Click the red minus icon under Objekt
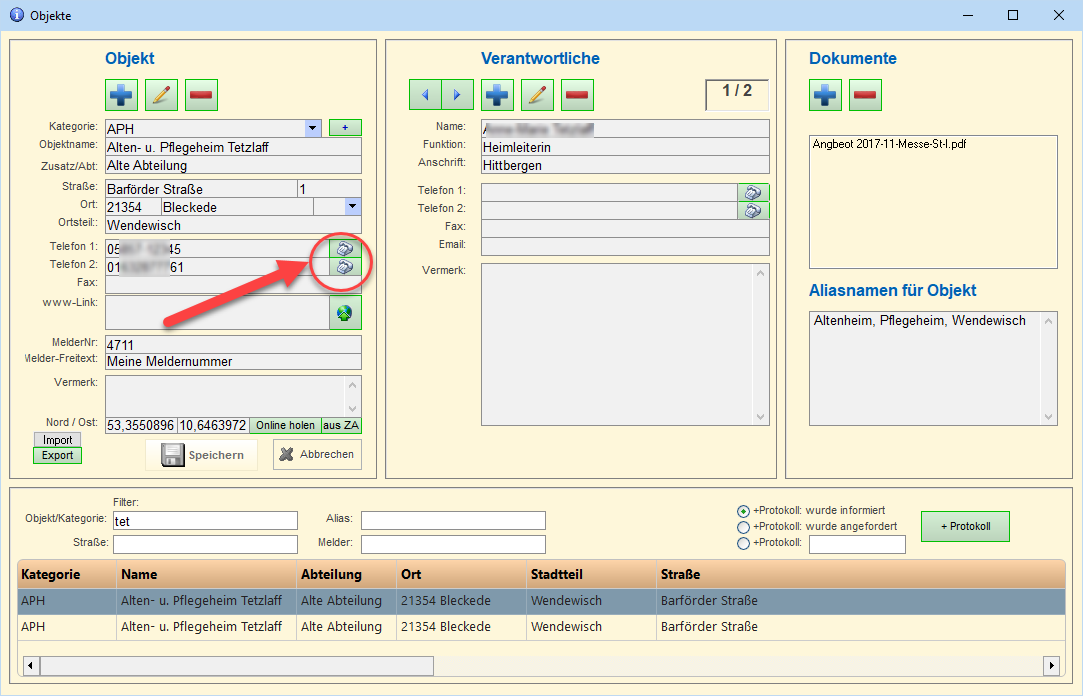 tap(201, 95)
